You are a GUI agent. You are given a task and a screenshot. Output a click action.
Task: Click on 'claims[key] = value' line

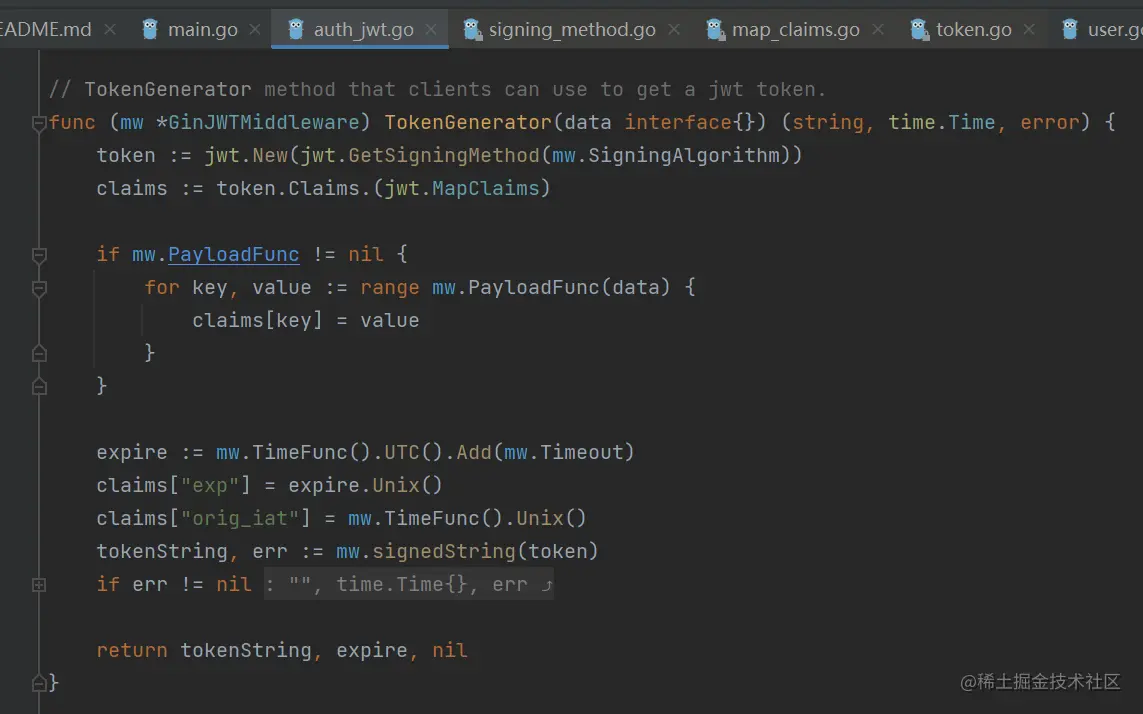(305, 320)
